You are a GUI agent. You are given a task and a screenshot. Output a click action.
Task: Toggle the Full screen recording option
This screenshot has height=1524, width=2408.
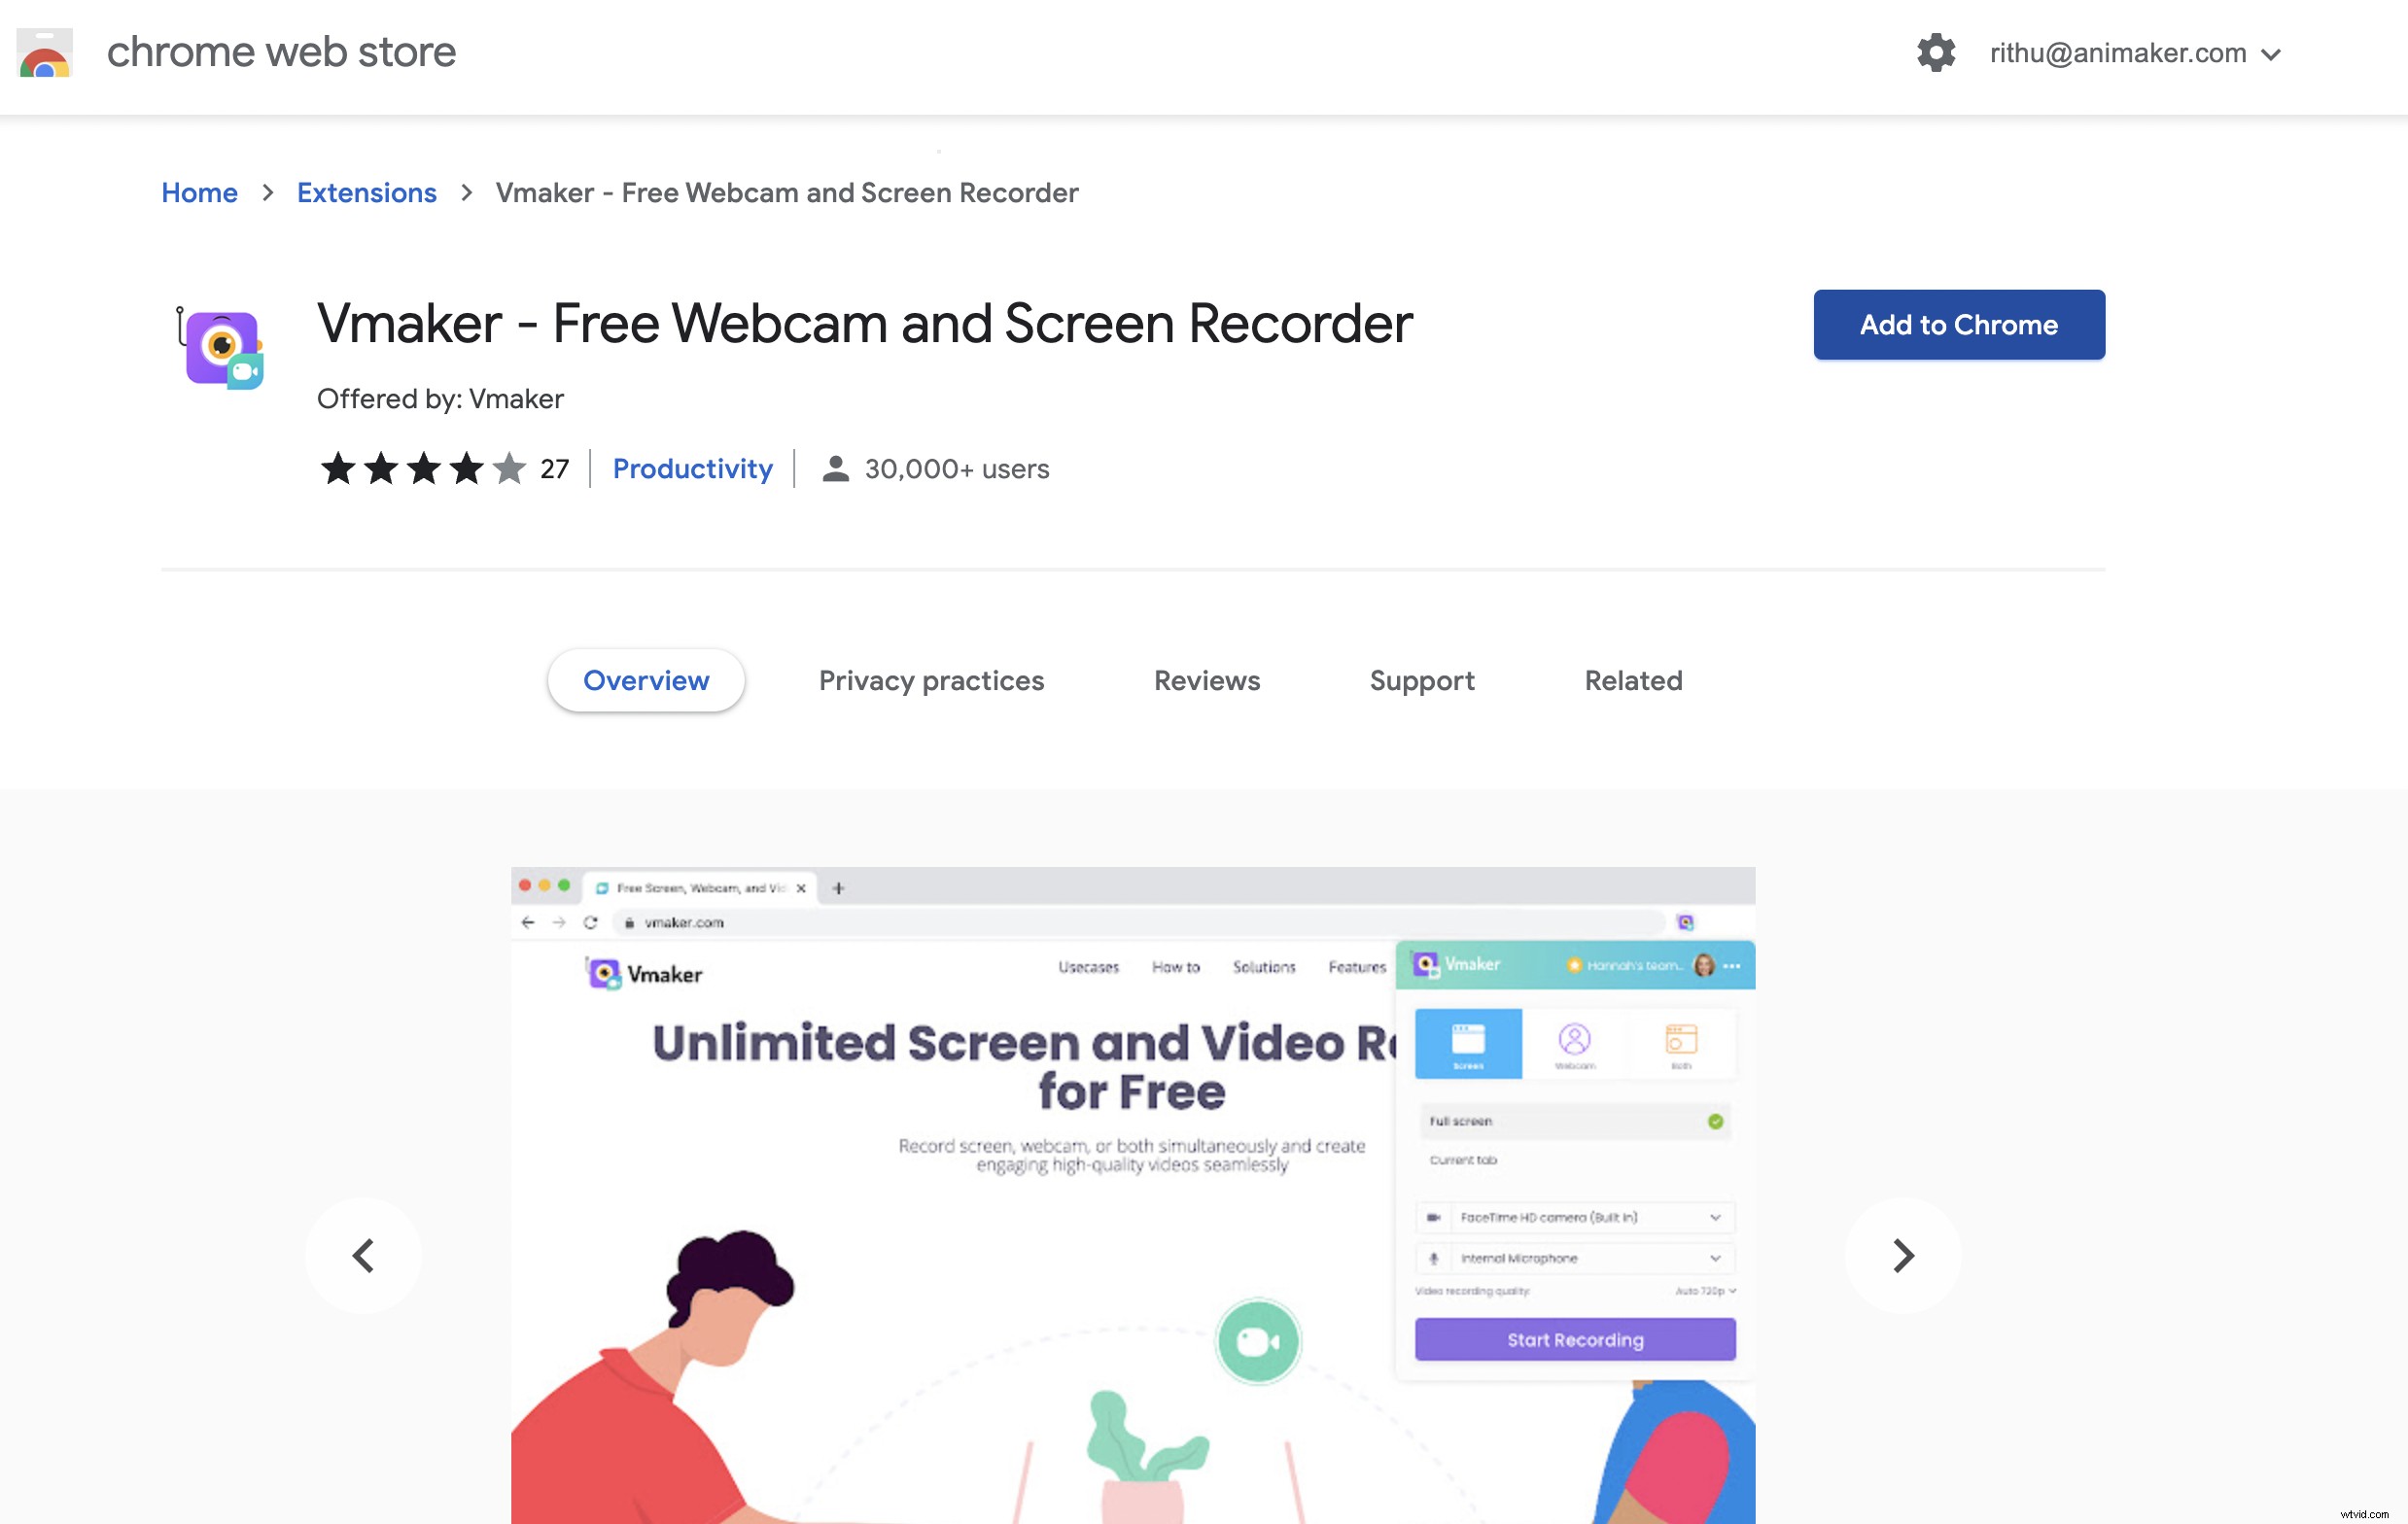point(1716,1121)
